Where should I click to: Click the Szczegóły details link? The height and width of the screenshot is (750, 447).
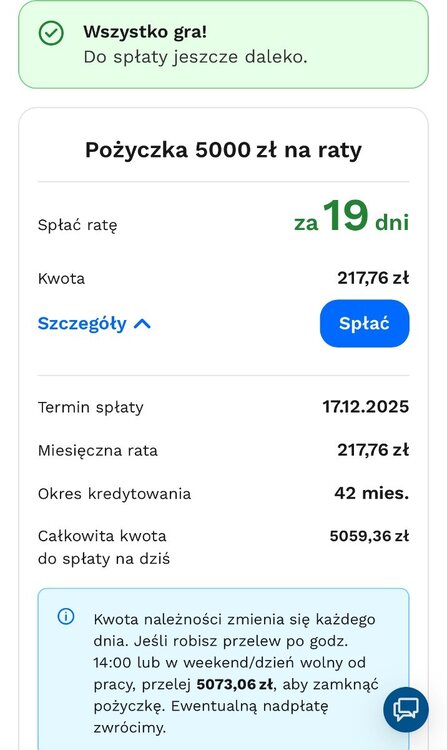point(82,324)
